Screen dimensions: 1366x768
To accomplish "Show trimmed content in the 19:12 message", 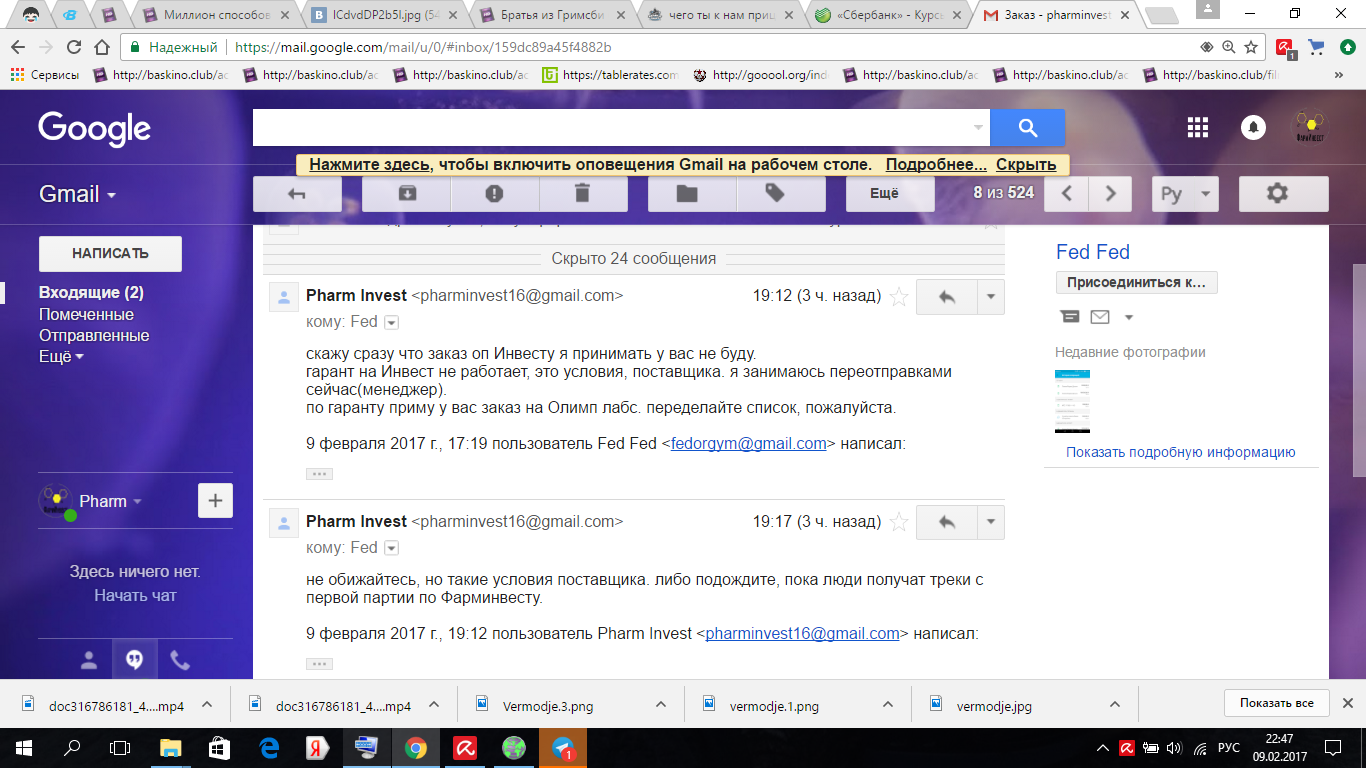I will click(x=319, y=473).
